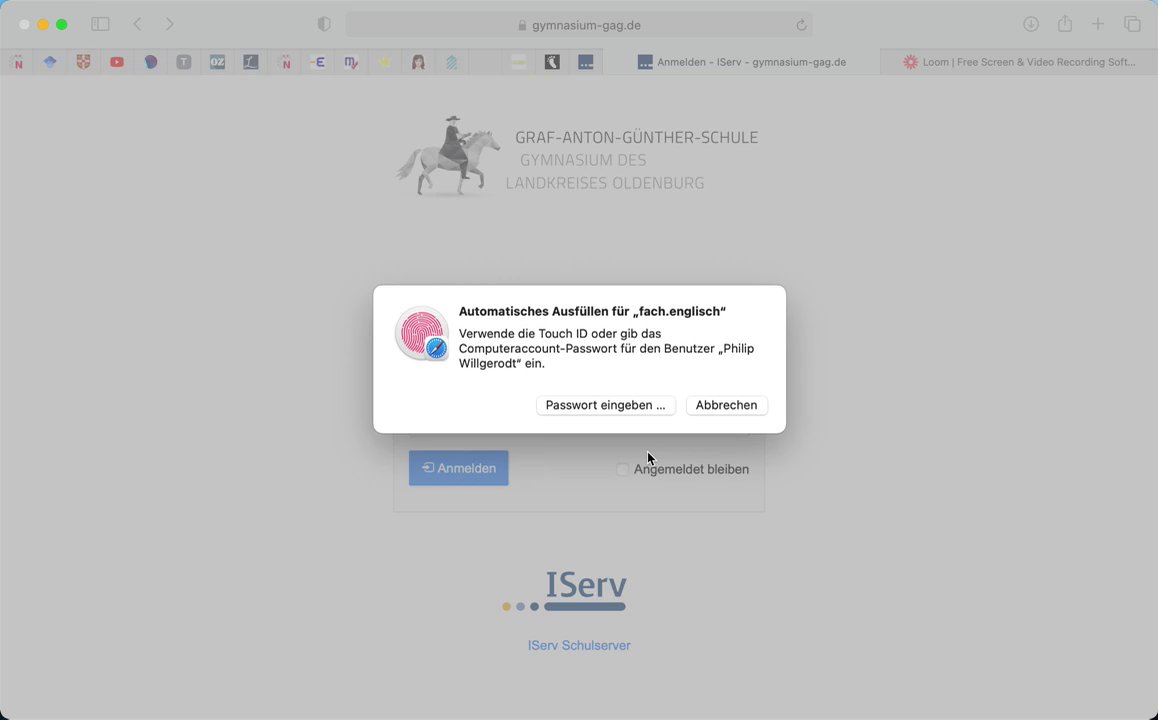Switch to the Anmelden - IServ tab
Screen dimensions: 1158x720
741,62
